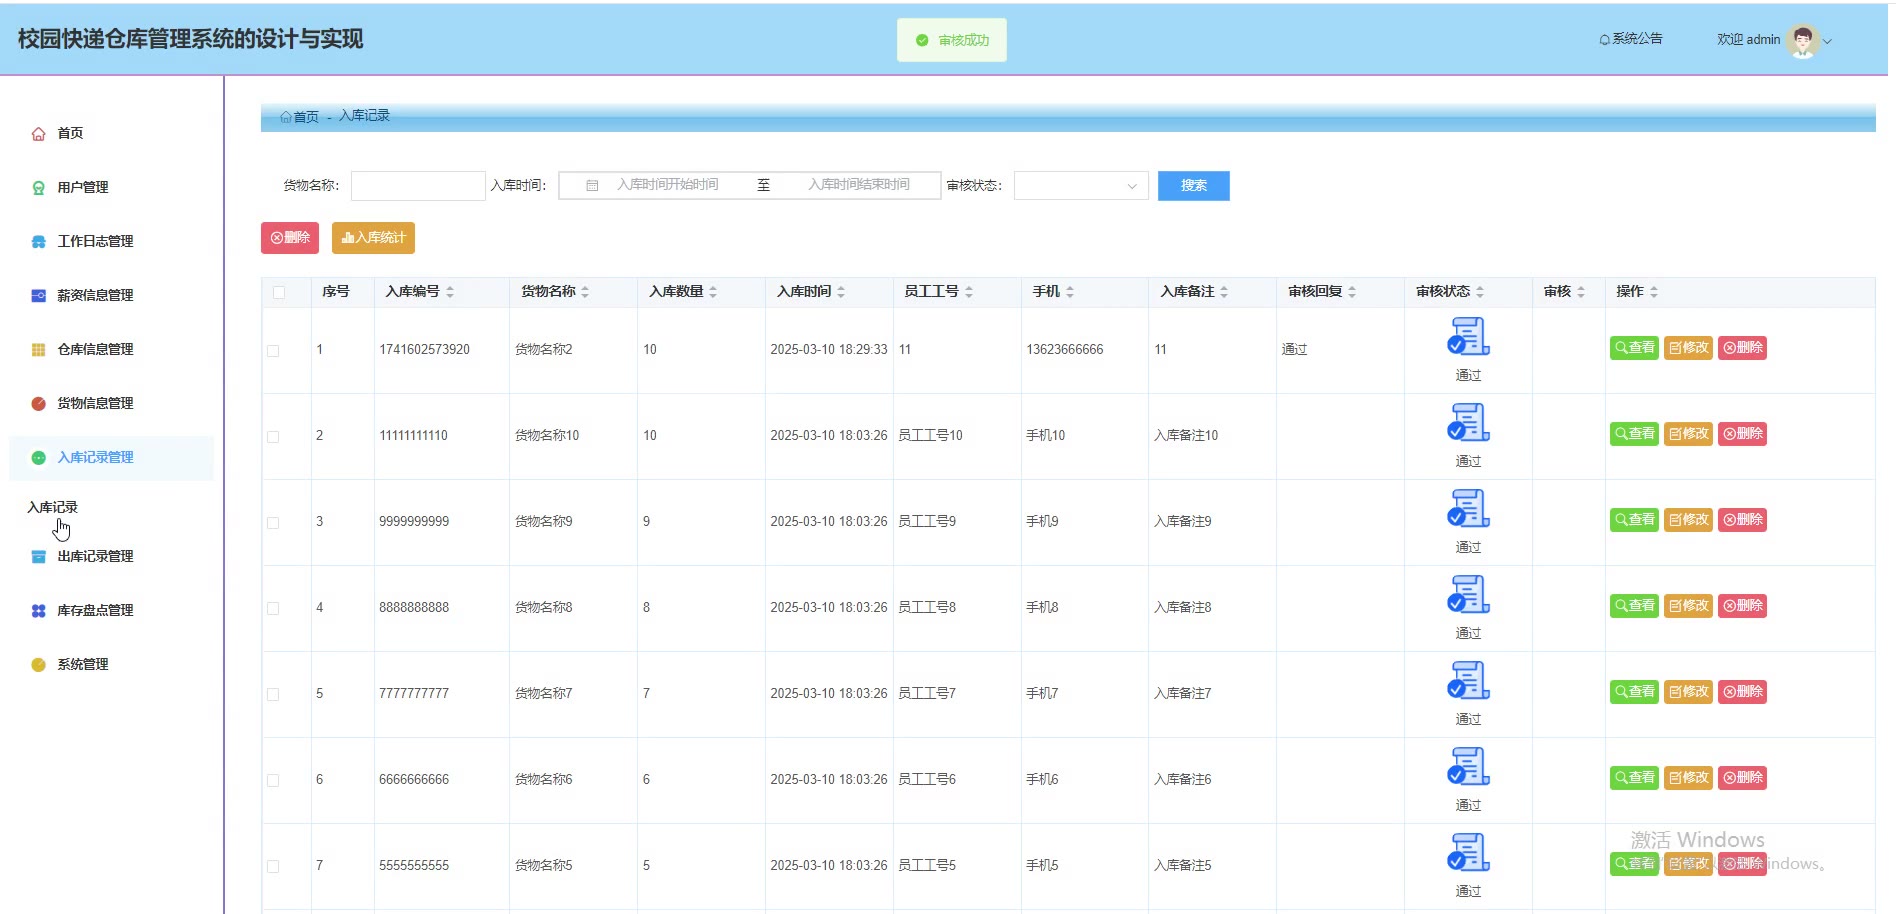Click the warehouse info management icon
This screenshot has height=914, width=1896.
click(38, 350)
